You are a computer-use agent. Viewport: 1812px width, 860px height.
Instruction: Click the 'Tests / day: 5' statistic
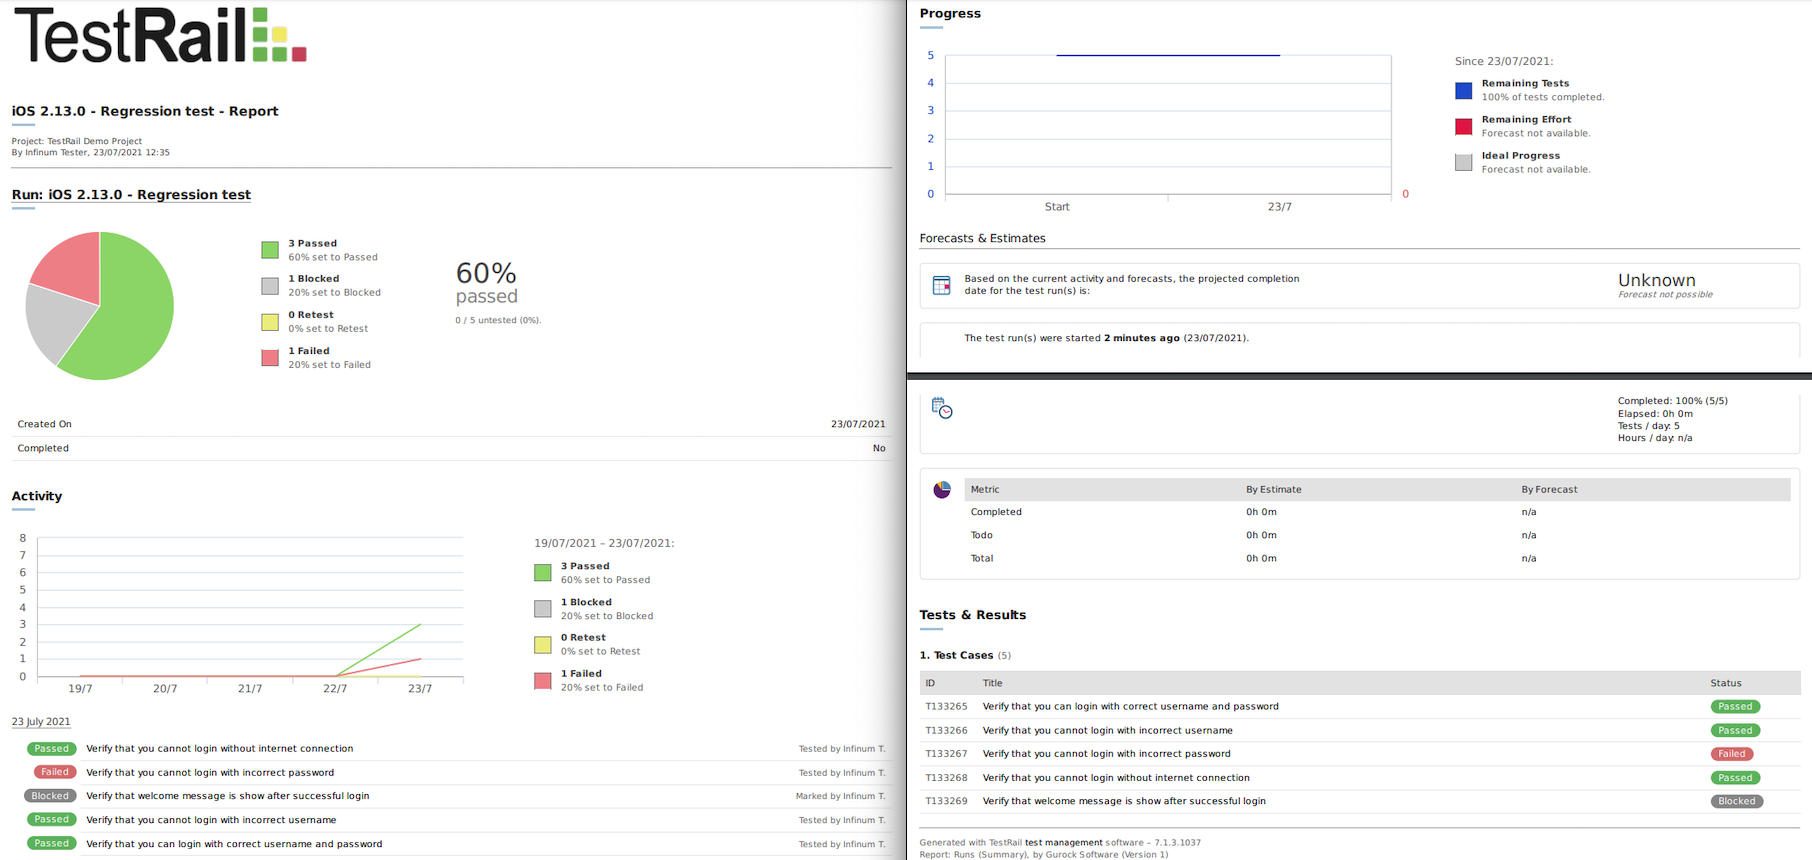click(1649, 426)
